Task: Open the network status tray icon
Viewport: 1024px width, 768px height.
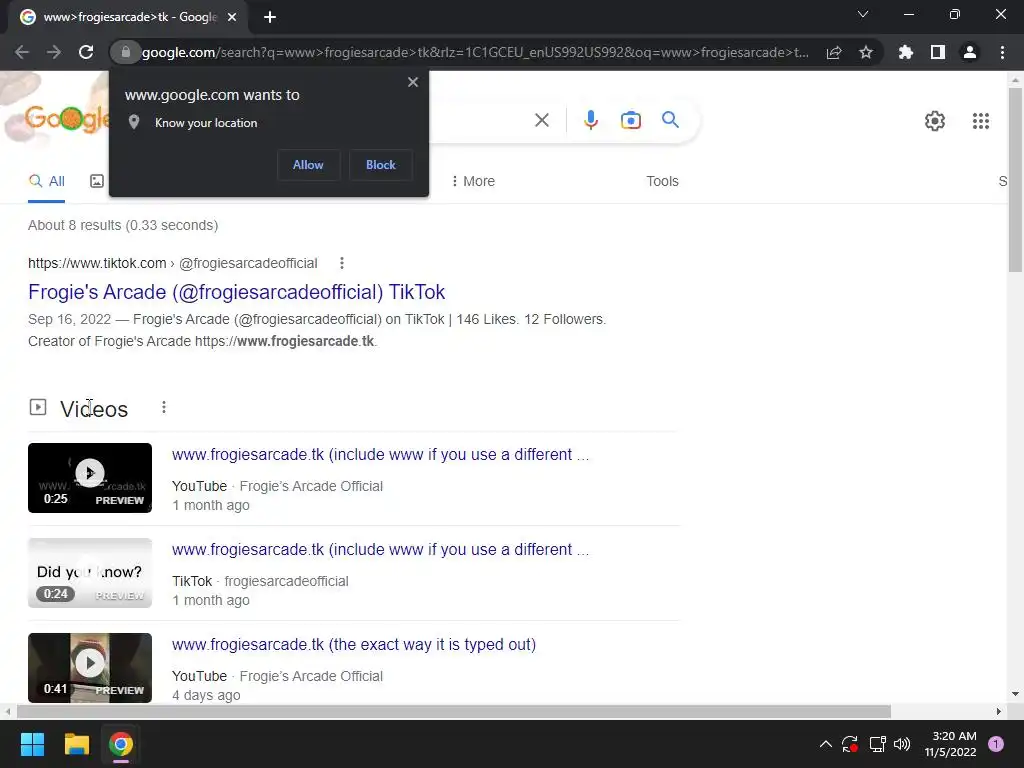Action: [877, 744]
